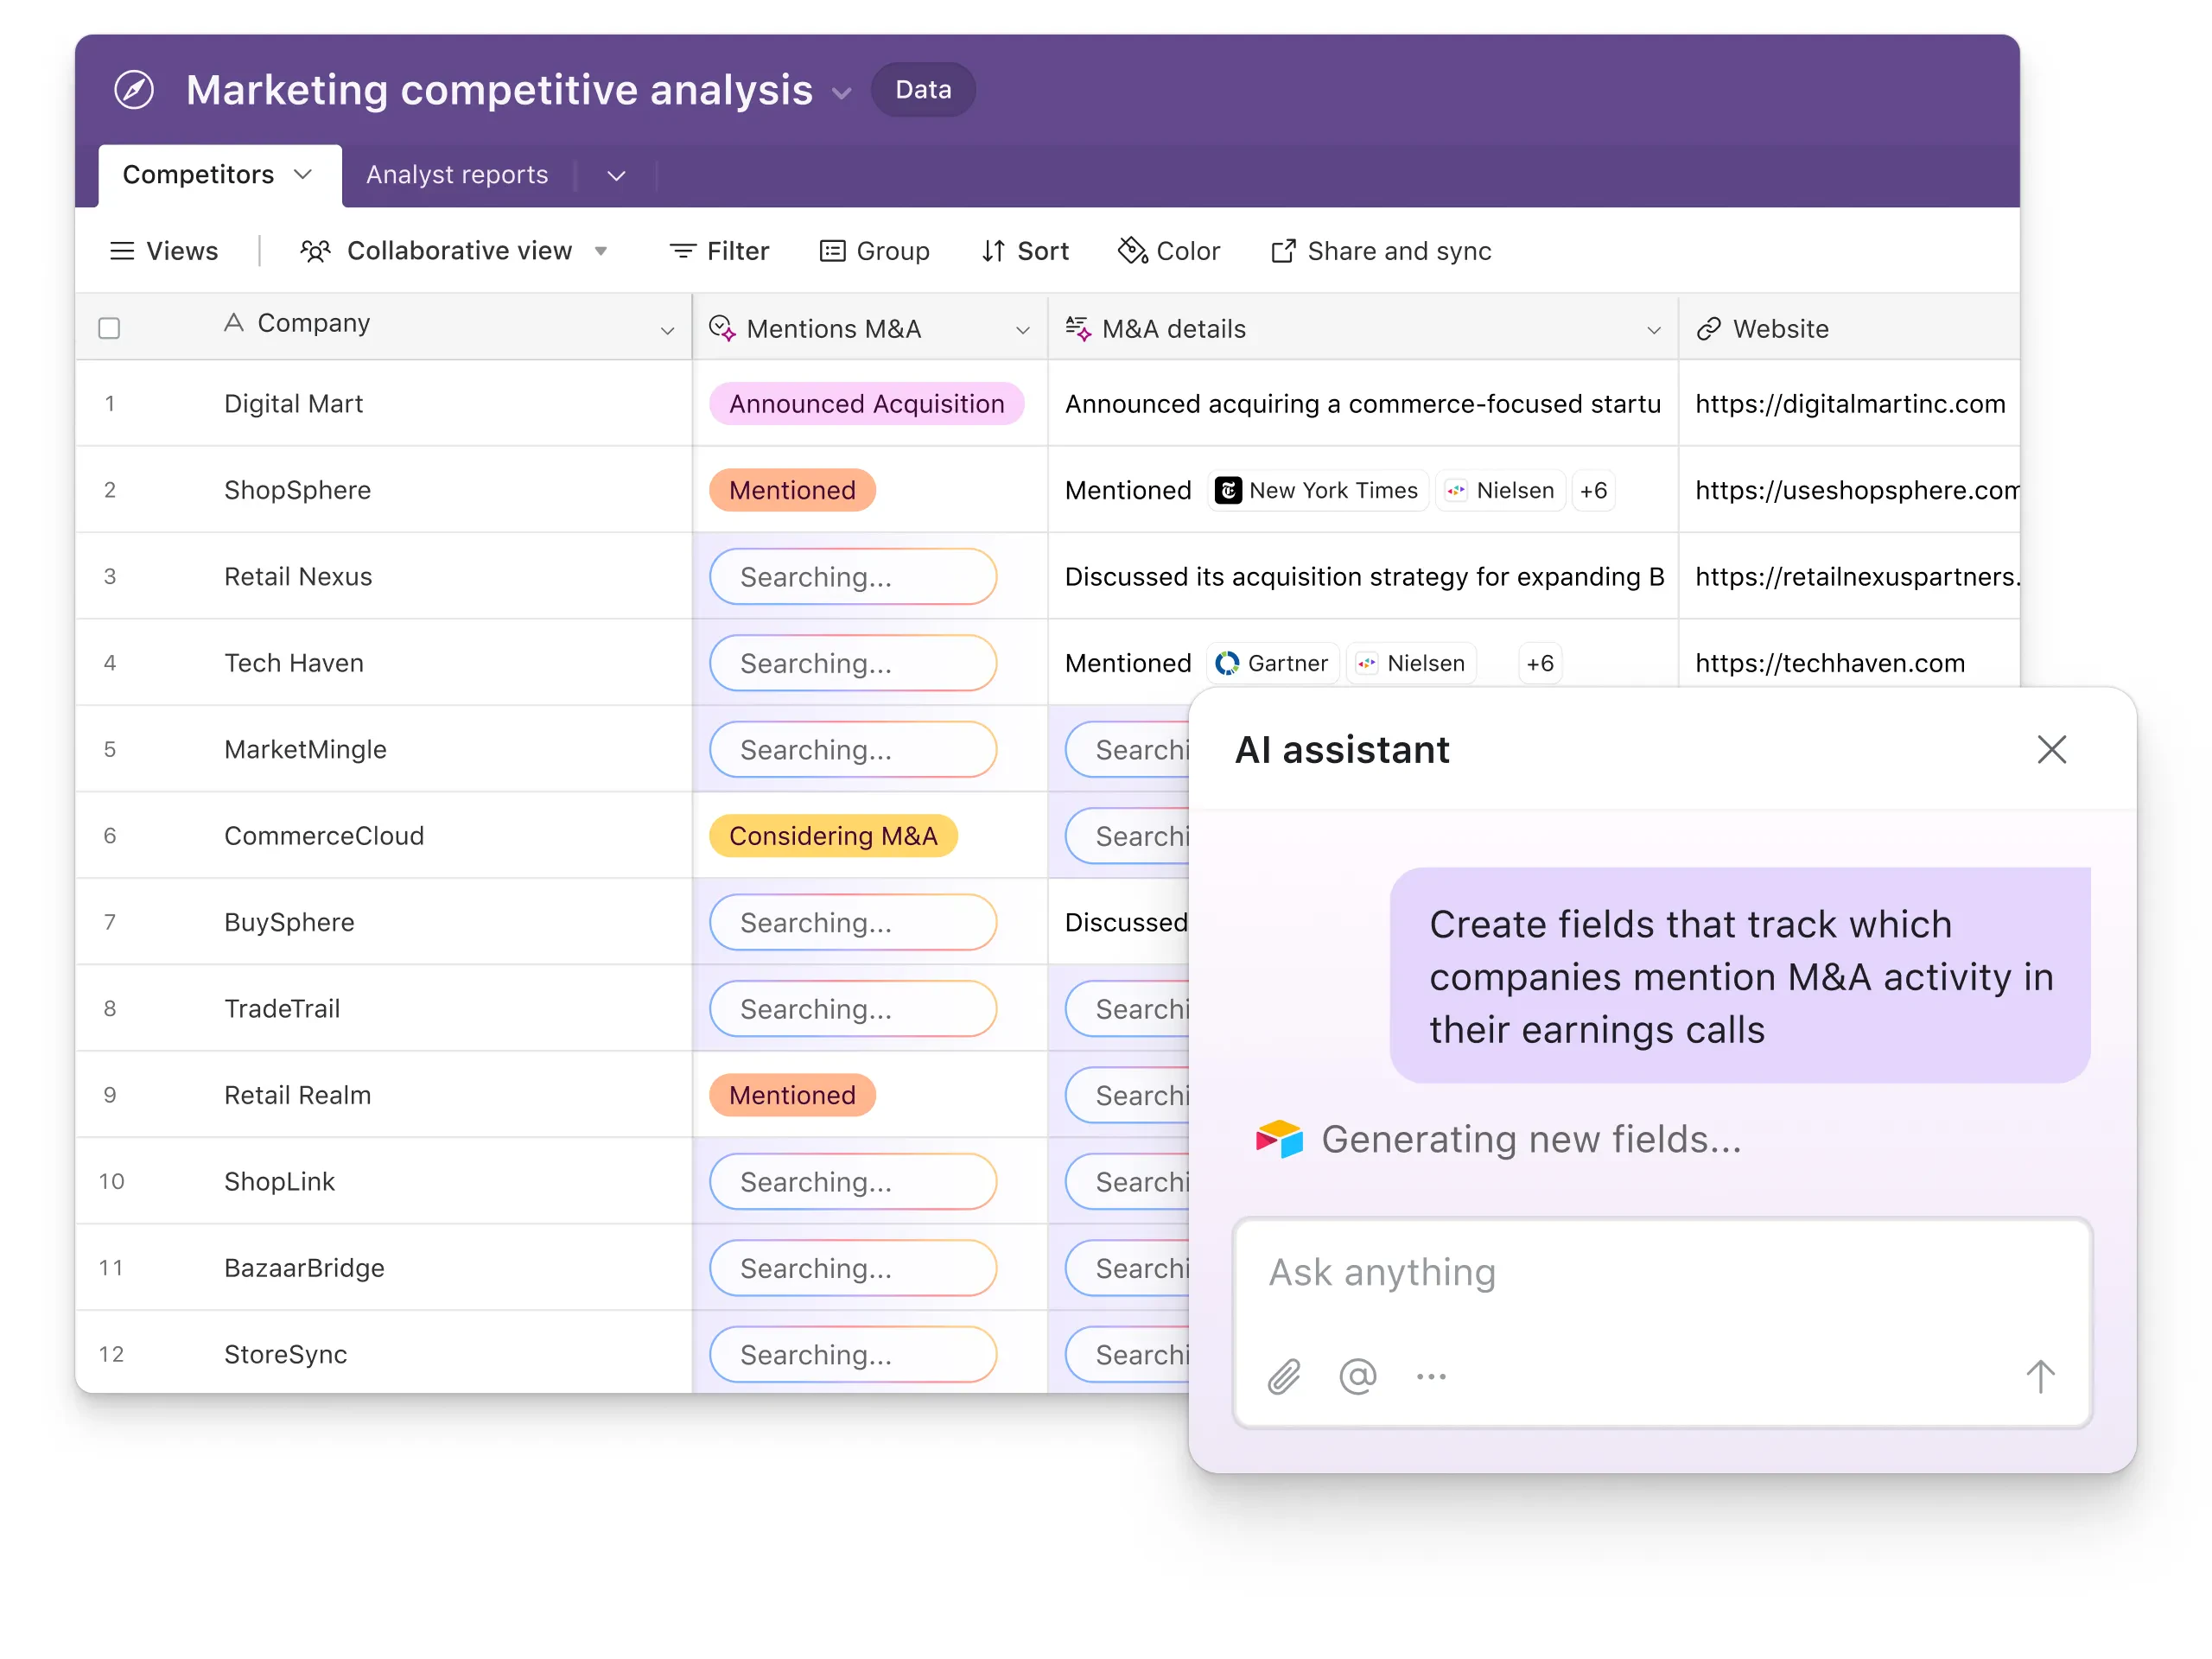
Task: Open the Competitors tab menu
Action: coord(304,174)
